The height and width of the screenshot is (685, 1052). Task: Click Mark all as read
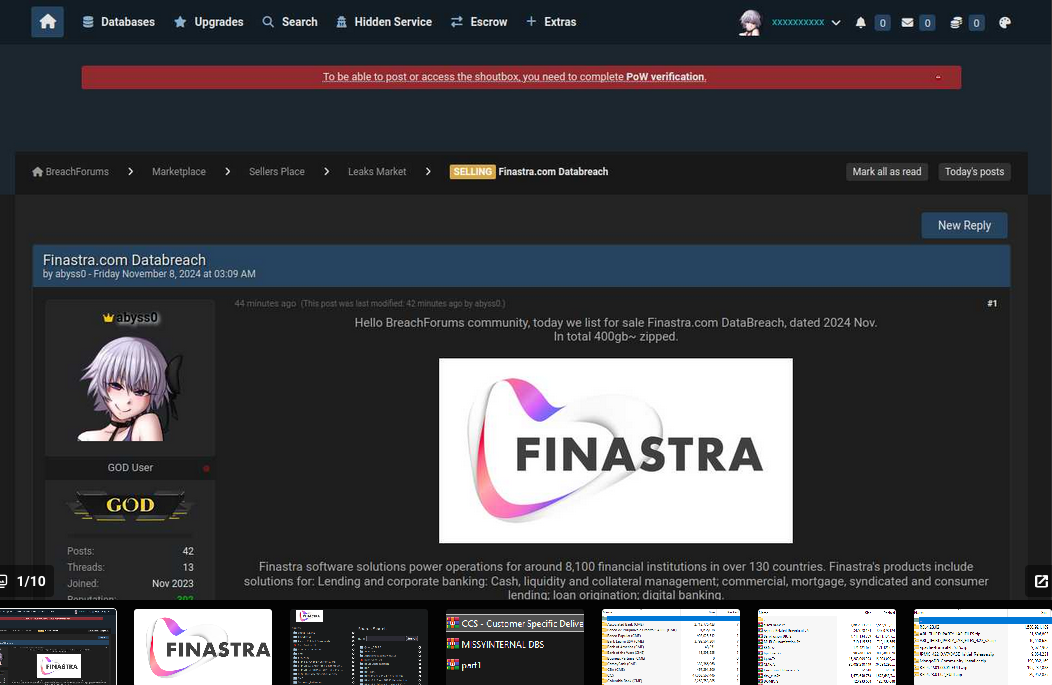click(886, 172)
